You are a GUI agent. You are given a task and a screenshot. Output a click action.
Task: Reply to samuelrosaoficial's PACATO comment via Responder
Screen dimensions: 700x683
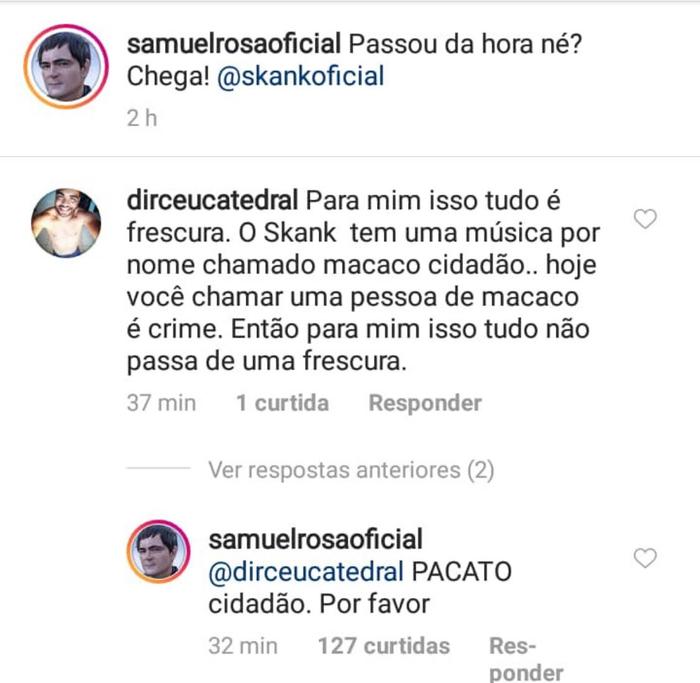click(526, 659)
